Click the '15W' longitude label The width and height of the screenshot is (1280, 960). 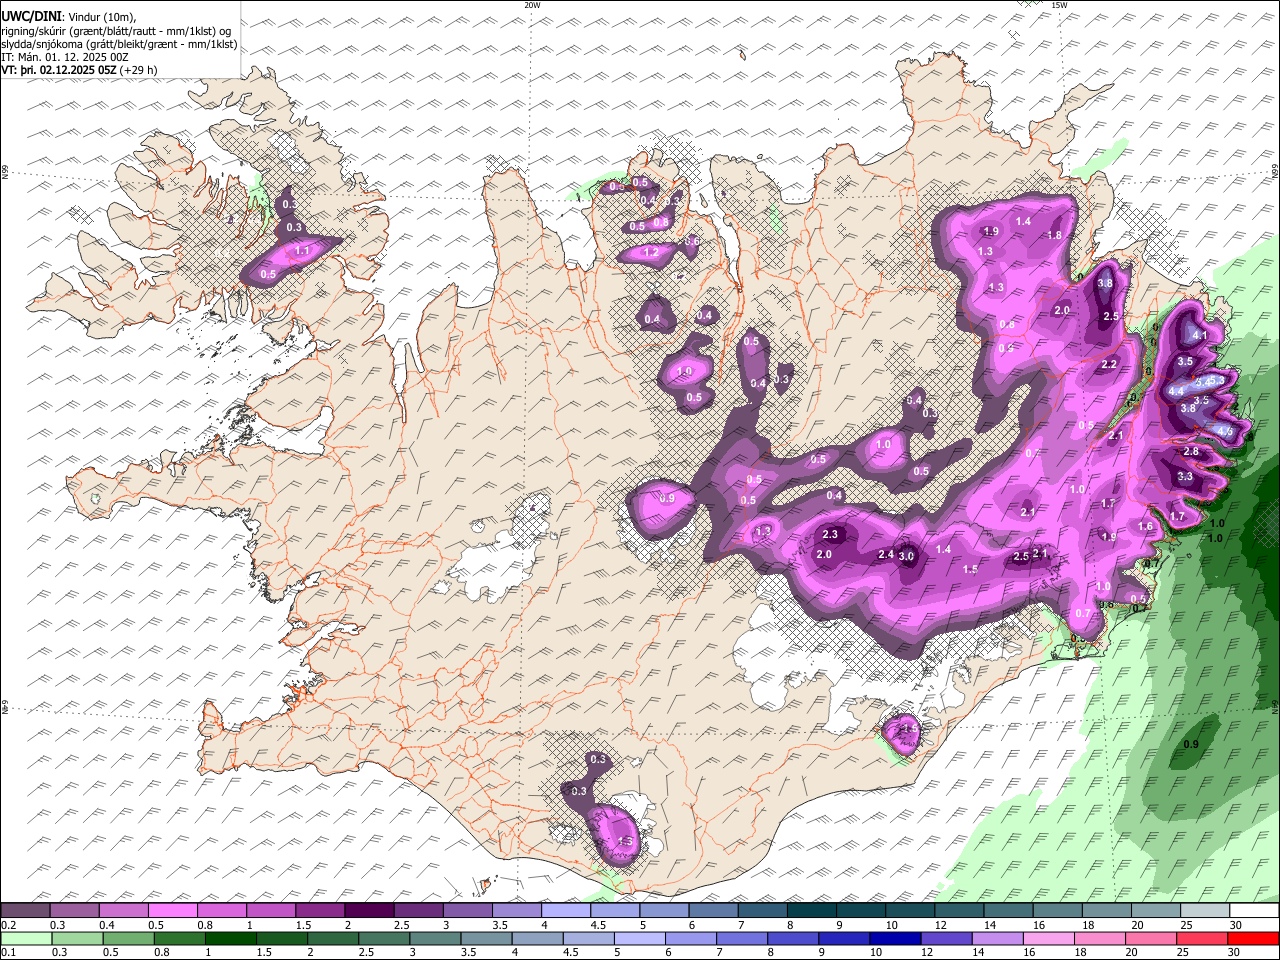point(1059,5)
